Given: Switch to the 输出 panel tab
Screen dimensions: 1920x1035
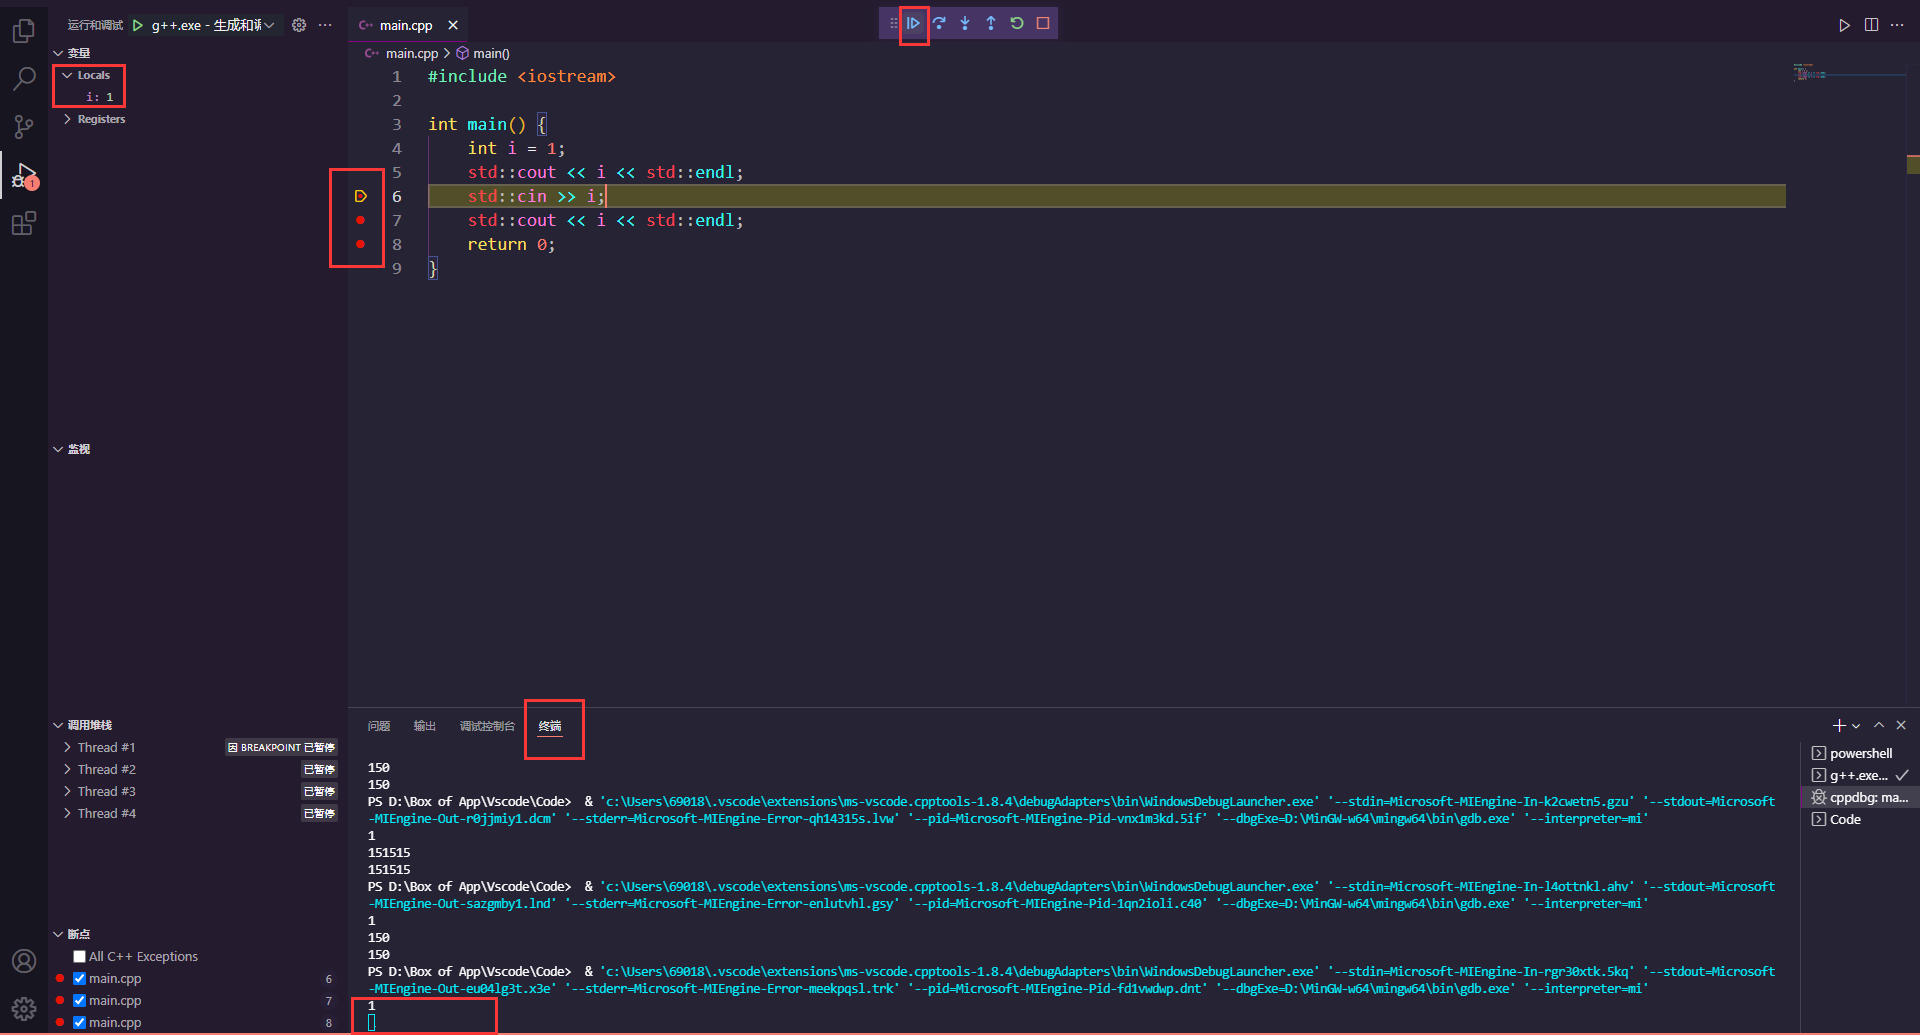Looking at the screenshot, I should click(424, 726).
